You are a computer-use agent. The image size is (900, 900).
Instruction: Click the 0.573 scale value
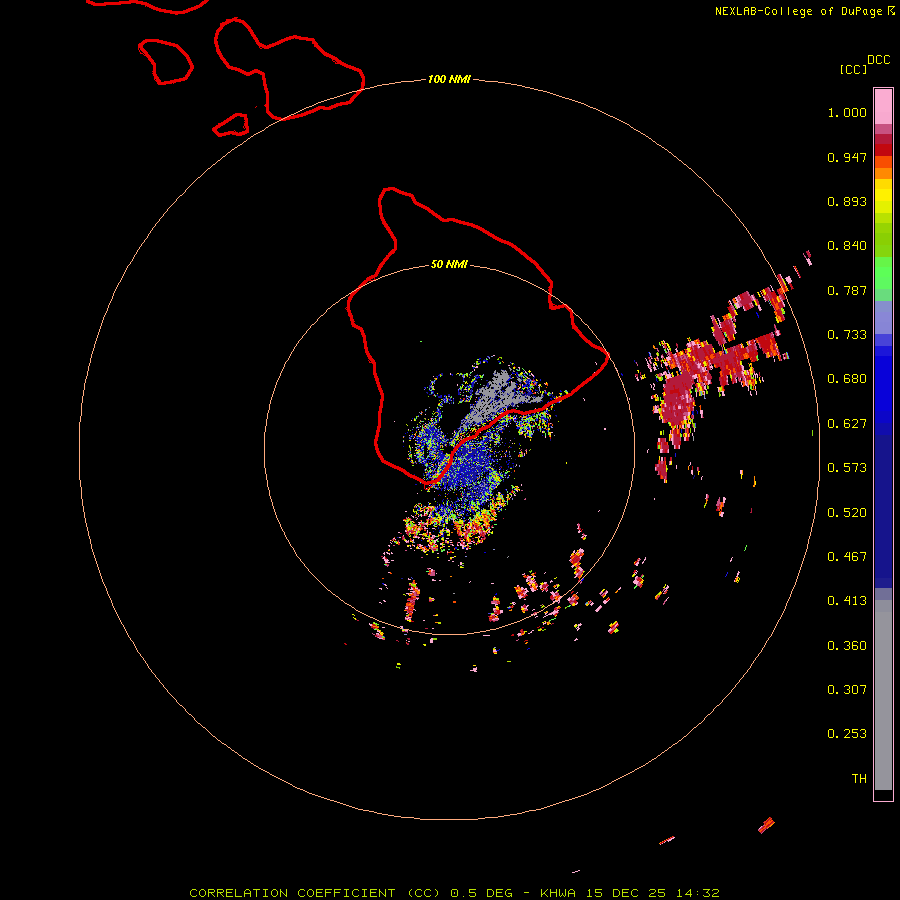tap(847, 468)
